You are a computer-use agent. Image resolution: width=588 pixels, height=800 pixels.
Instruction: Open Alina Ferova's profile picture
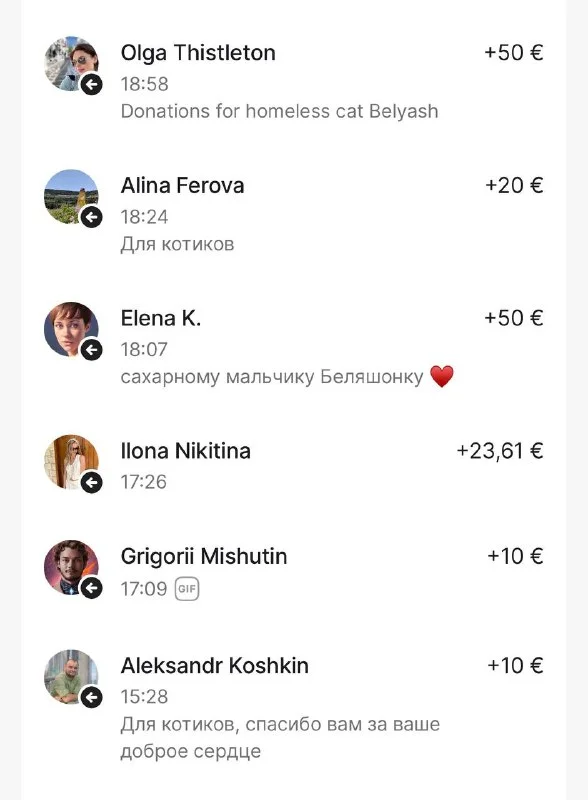pos(71,196)
